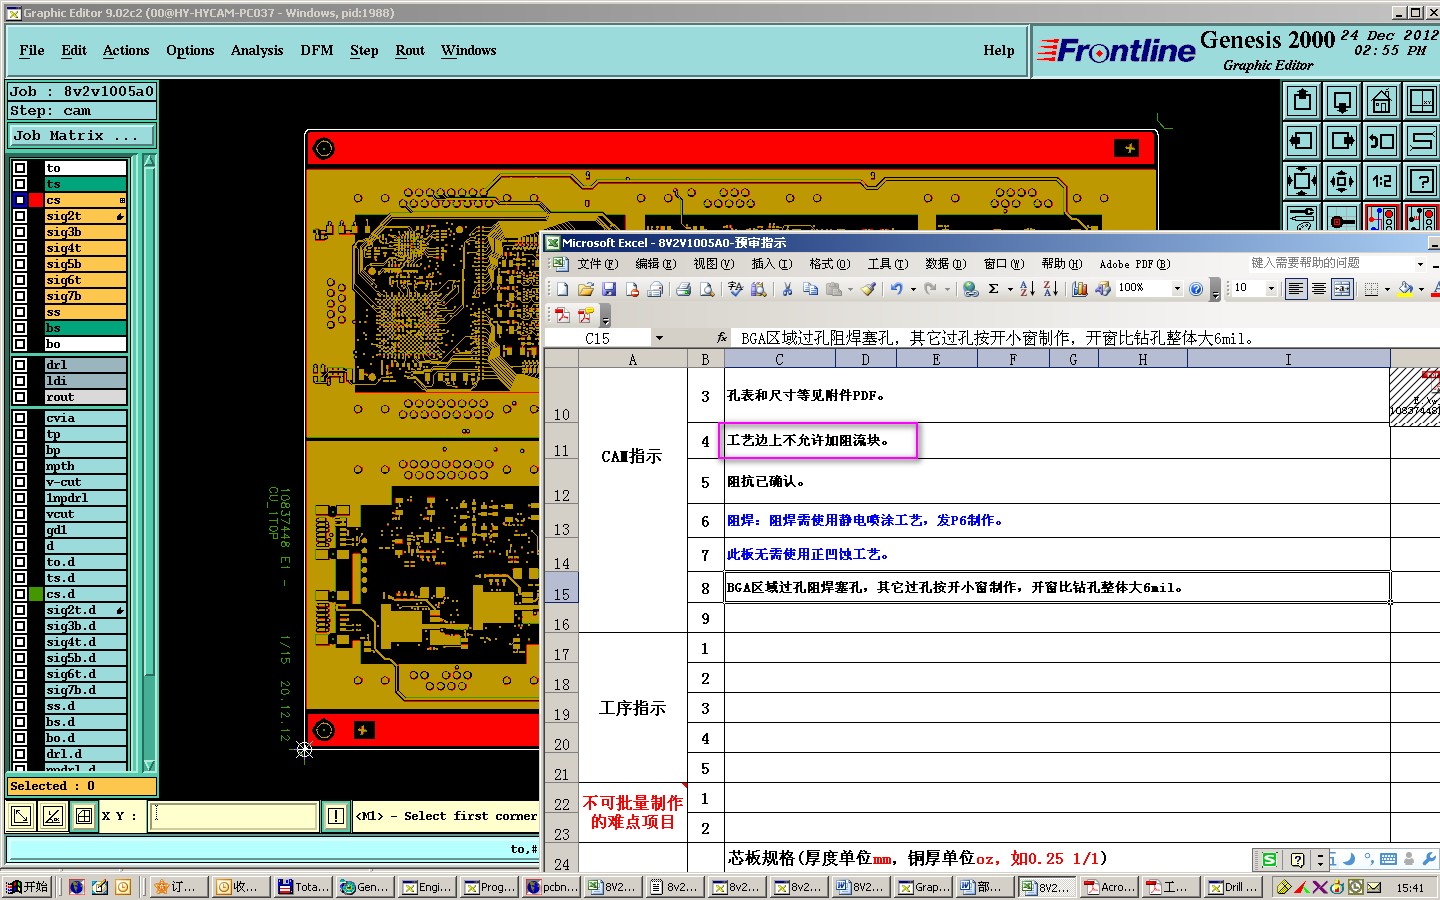Click the 1:2 scale icon
Viewport: 1440px width, 900px height.
(x=1381, y=181)
